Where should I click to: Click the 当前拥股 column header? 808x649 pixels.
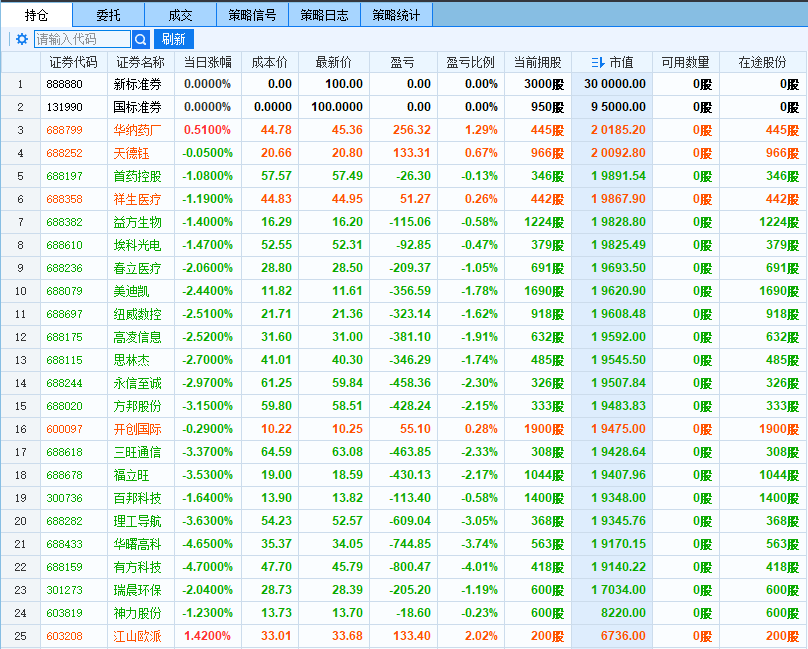point(537,63)
